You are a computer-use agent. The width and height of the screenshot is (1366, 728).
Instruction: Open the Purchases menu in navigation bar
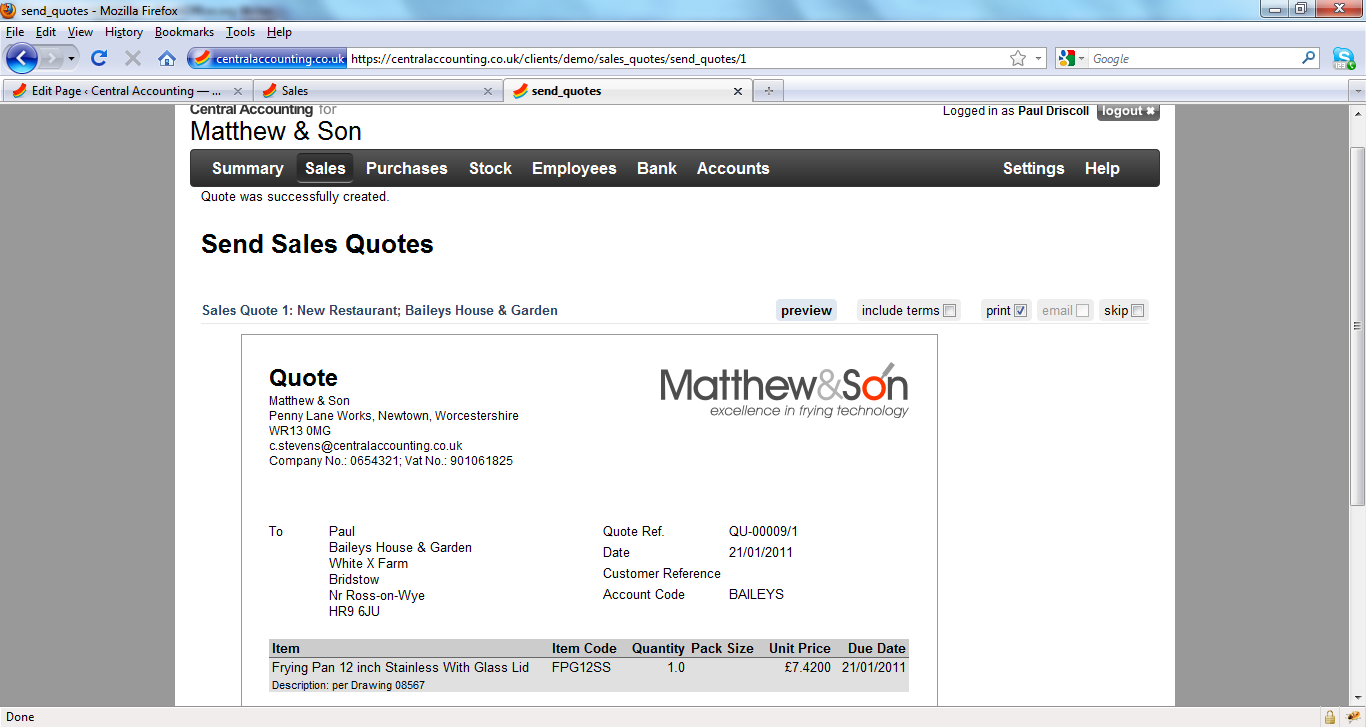406,168
